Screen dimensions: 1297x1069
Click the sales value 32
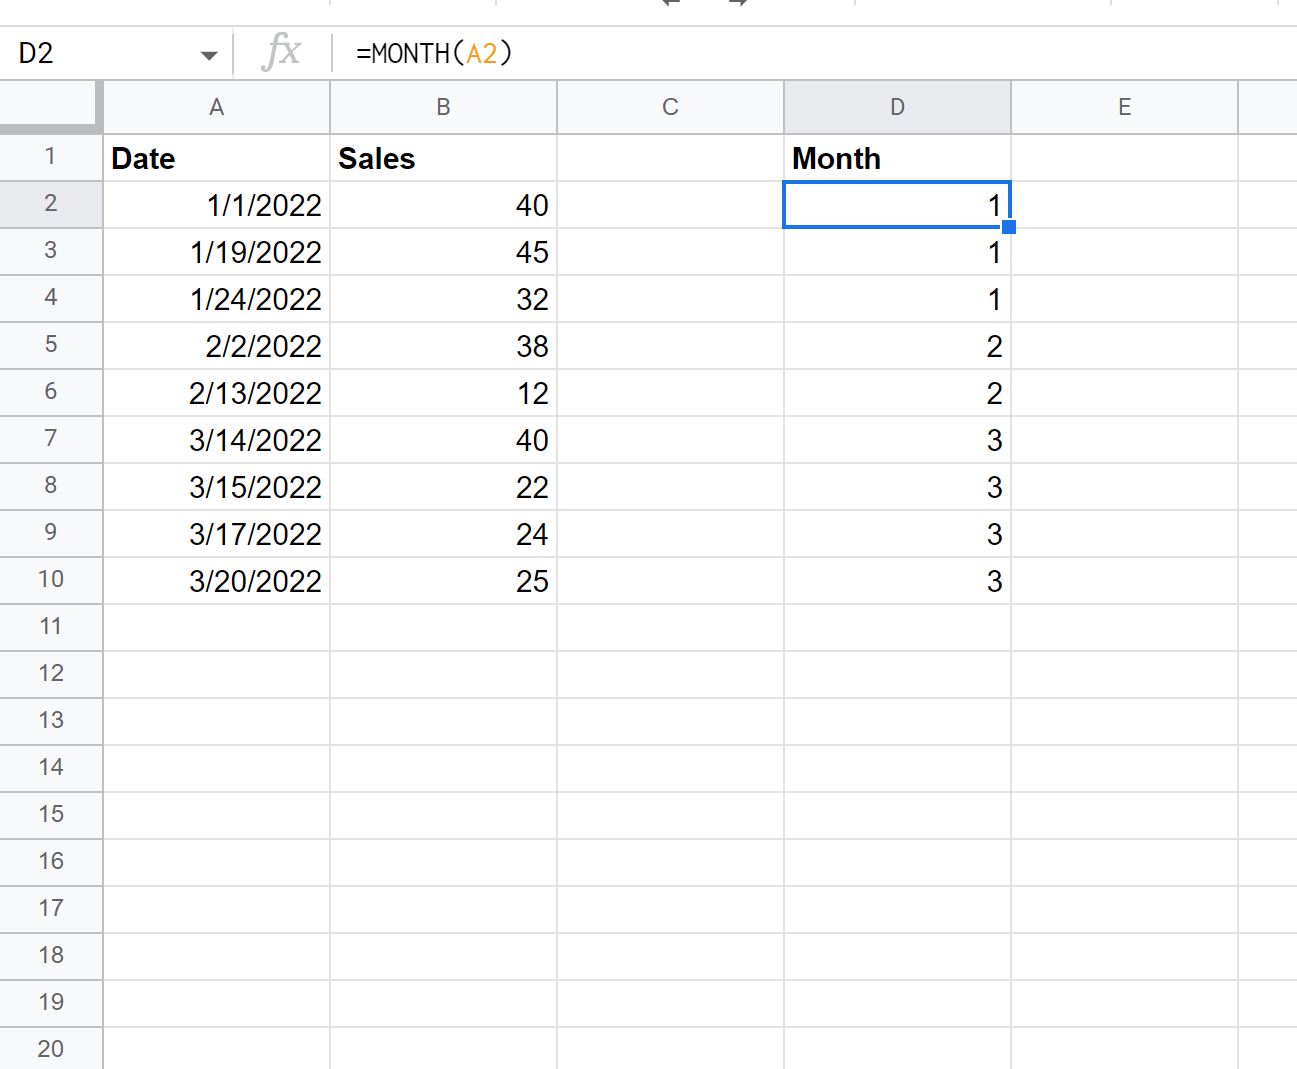coord(443,299)
